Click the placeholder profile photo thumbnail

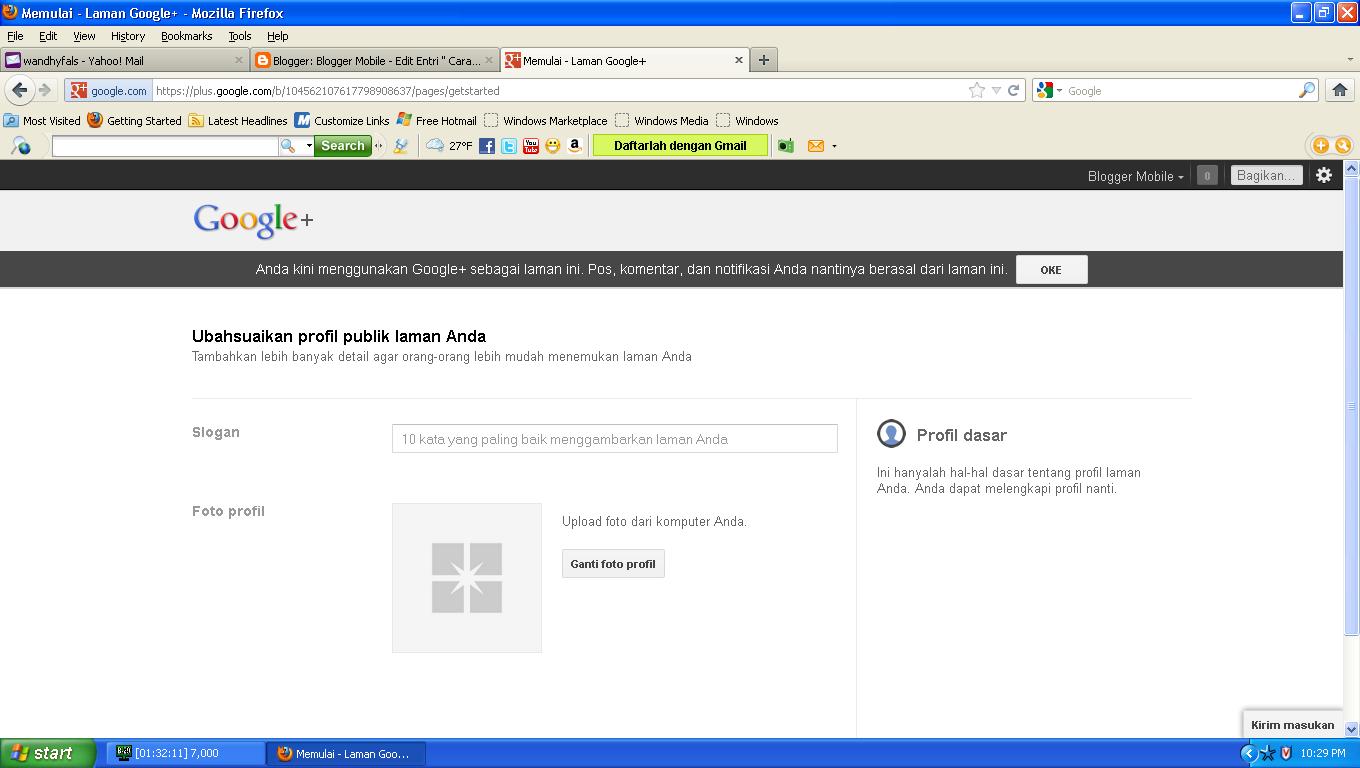[467, 578]
